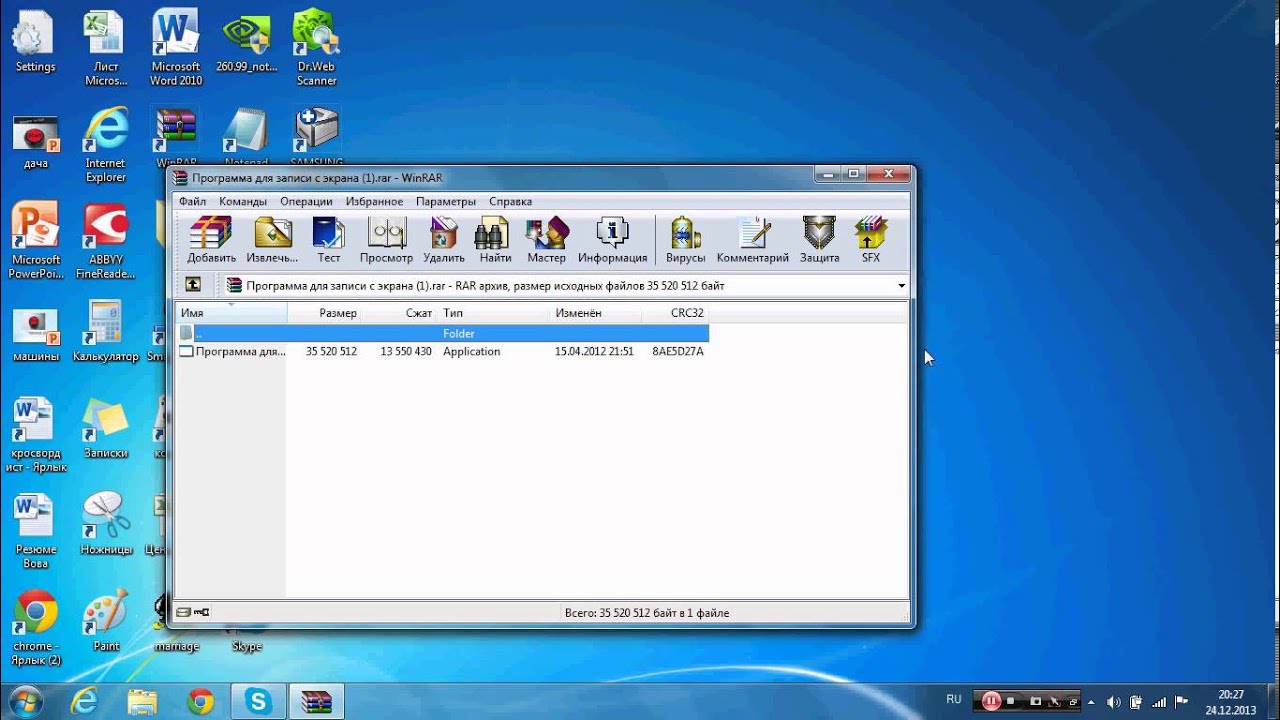Screen dimensions: 1280x720
Task: Click the Найти (Find) binoculars icon
Action: (495, 240)
